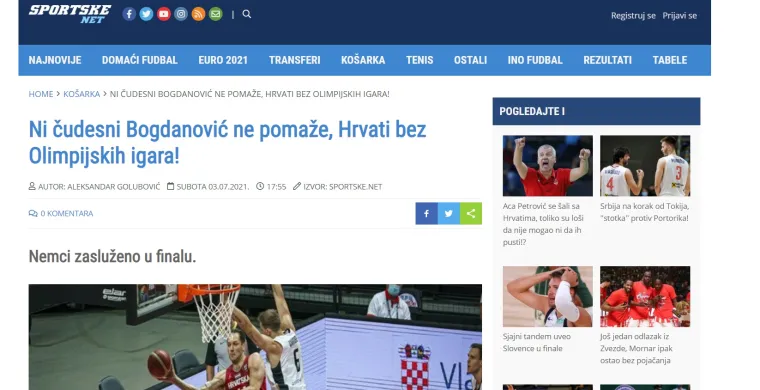Click the Pogledajte i sidebar header
Image resolution: width=760 pixels, height=390 pixels.
pyautogui.click(x=596, y=111)
